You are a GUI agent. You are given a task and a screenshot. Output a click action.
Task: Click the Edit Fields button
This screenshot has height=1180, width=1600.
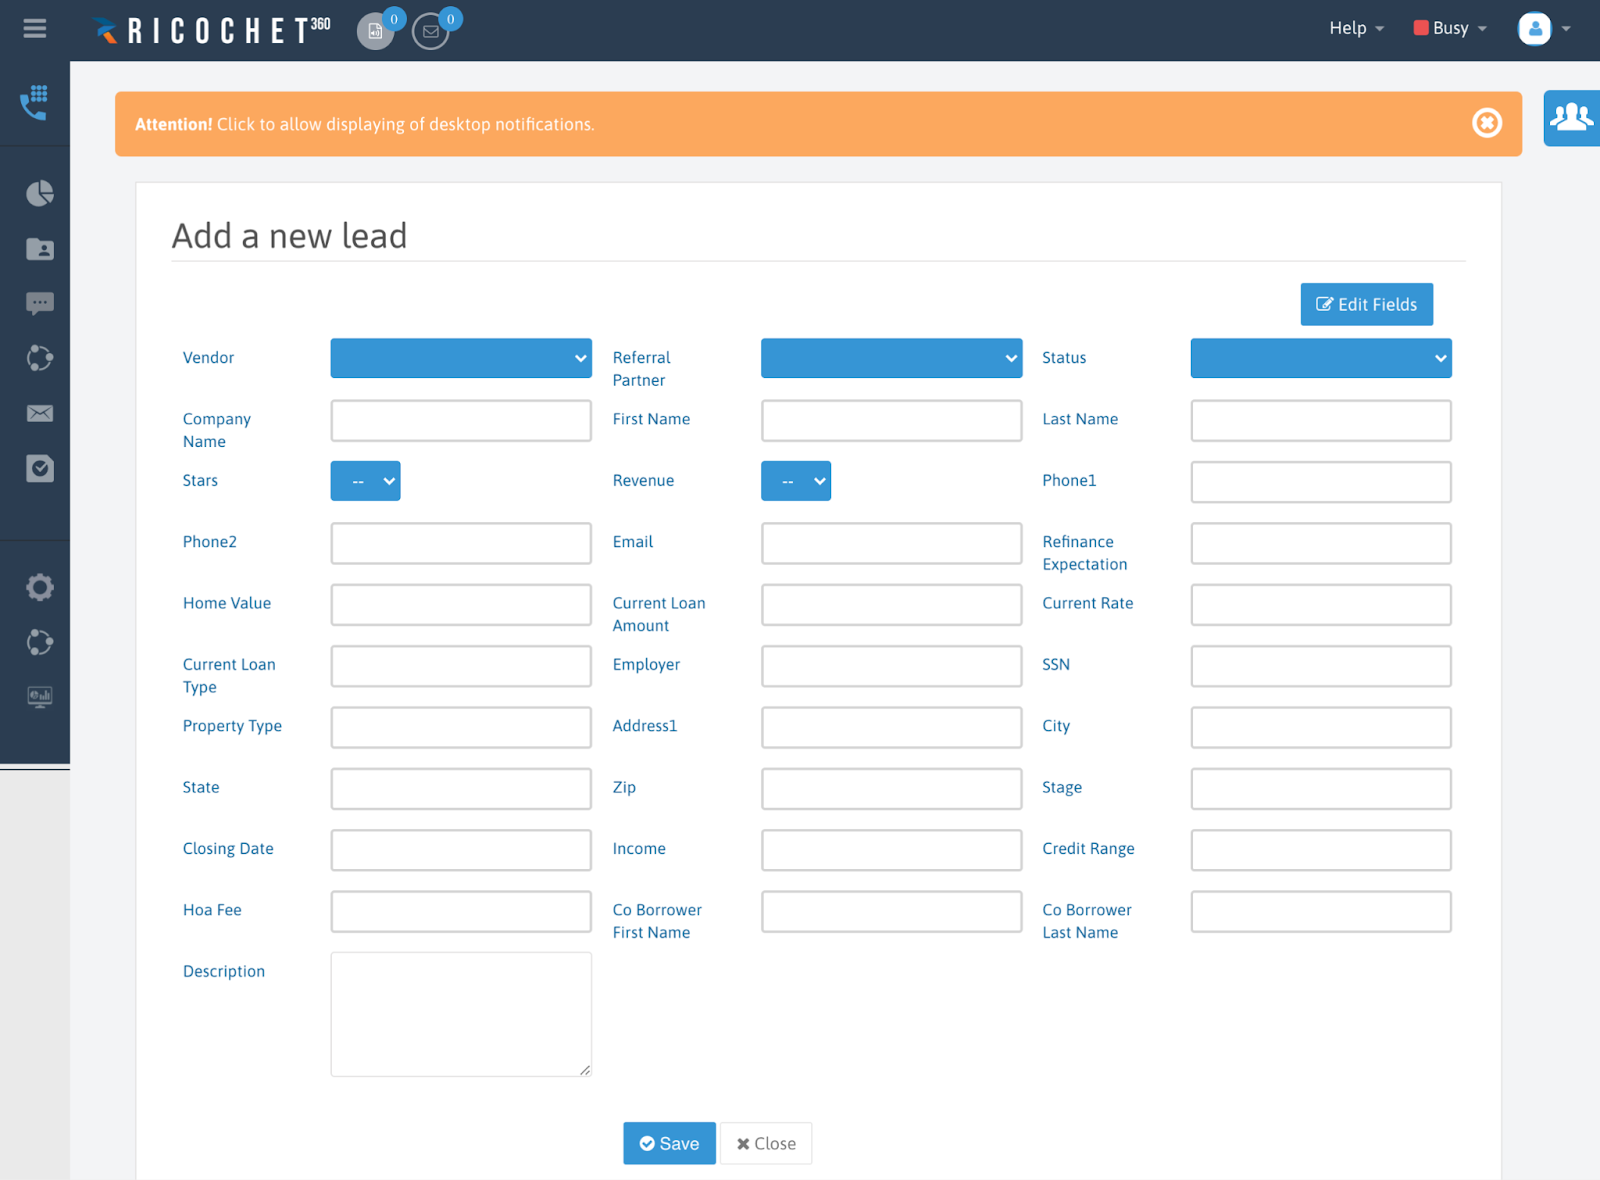1366,304
